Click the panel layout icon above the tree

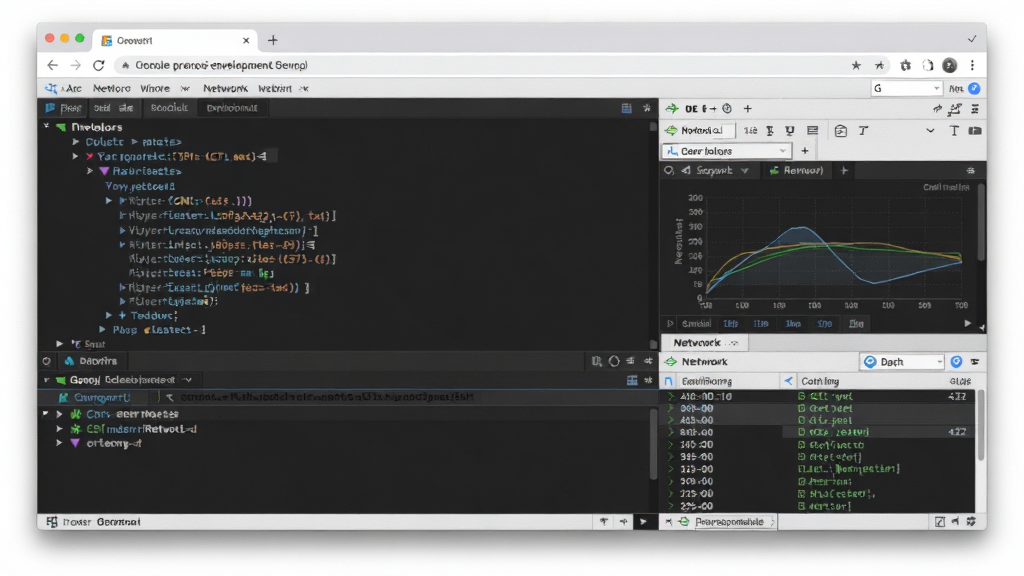pyautogui.click(x=626, y=108)
